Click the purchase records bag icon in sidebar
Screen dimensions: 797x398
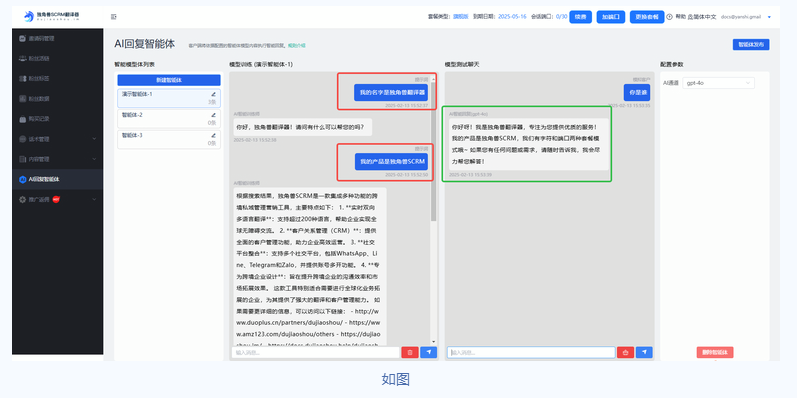(x=22, y=119)
